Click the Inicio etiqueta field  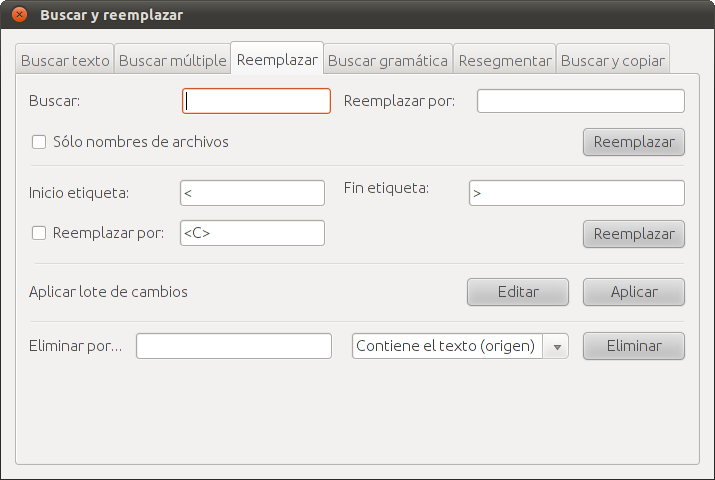click(252, 193)
